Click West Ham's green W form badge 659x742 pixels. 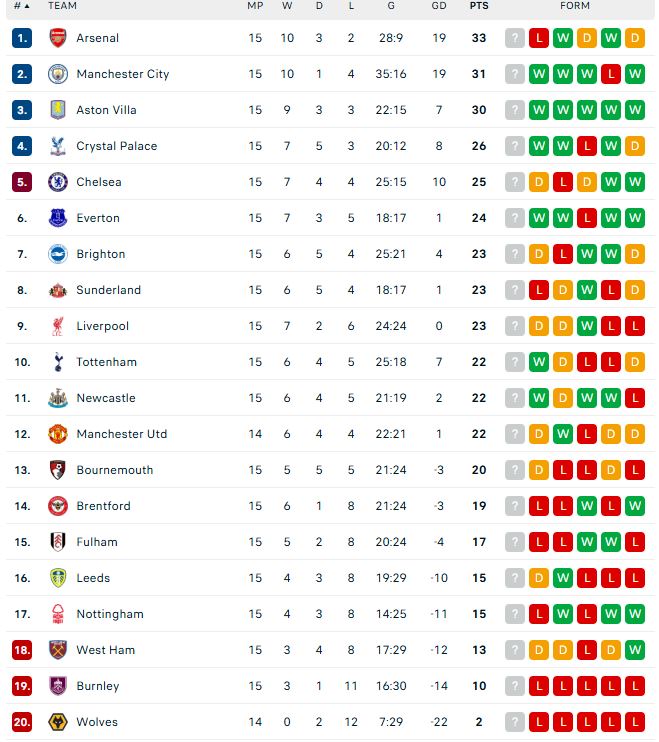click(x=635, y=650)
